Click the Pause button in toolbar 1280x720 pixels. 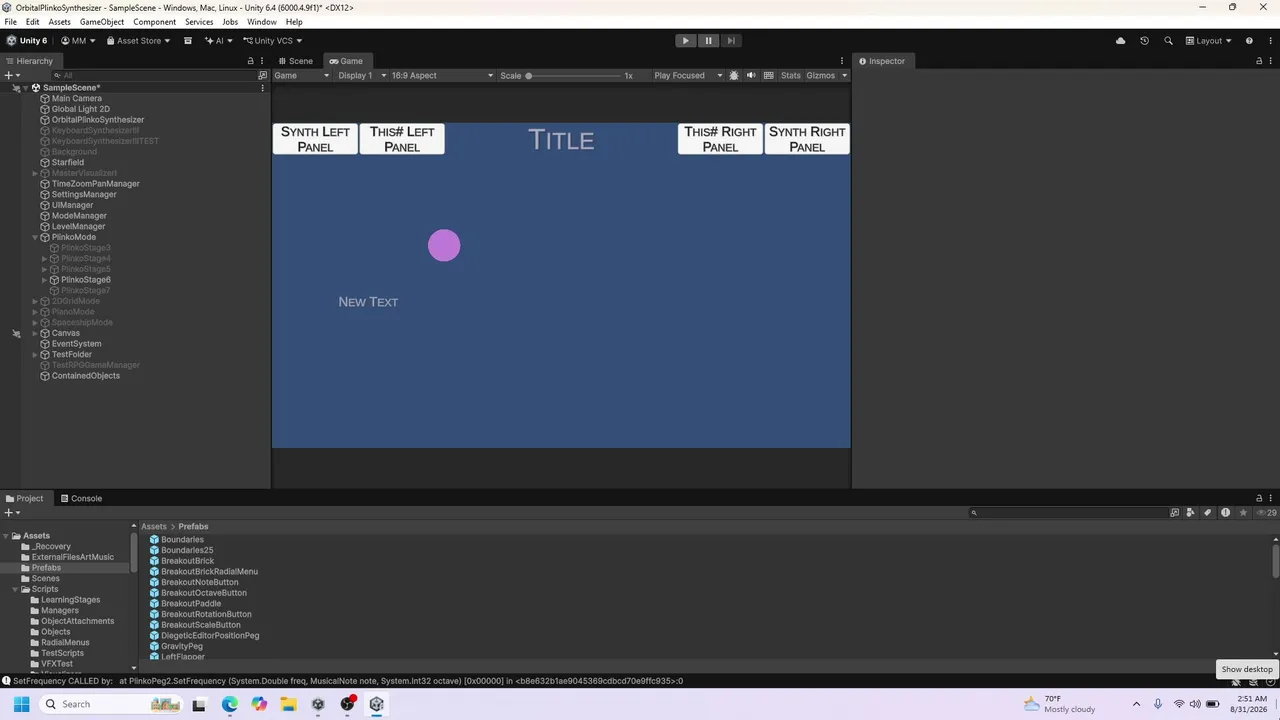[708, 41]
